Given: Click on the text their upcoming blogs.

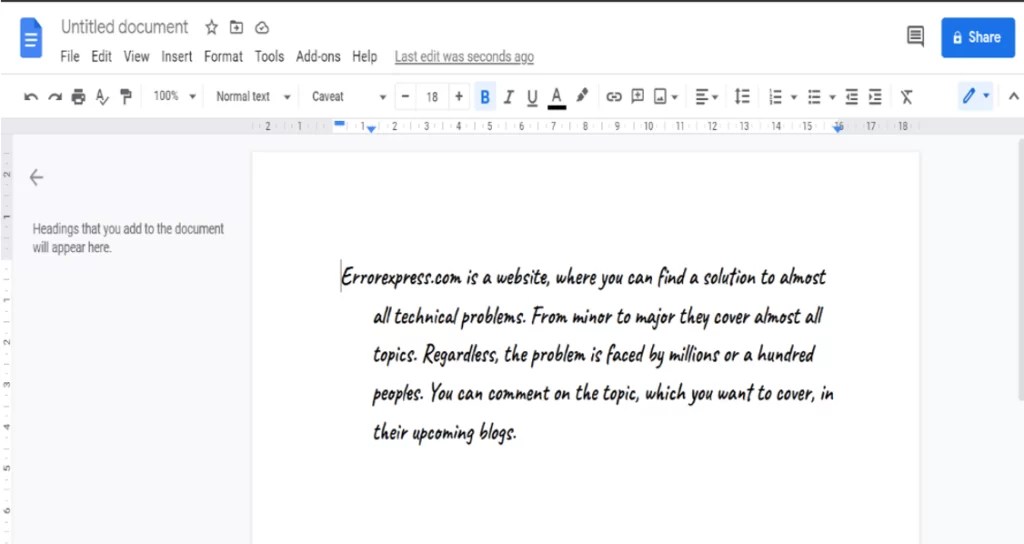Looking at the screenshot, I should coord(445,432).
